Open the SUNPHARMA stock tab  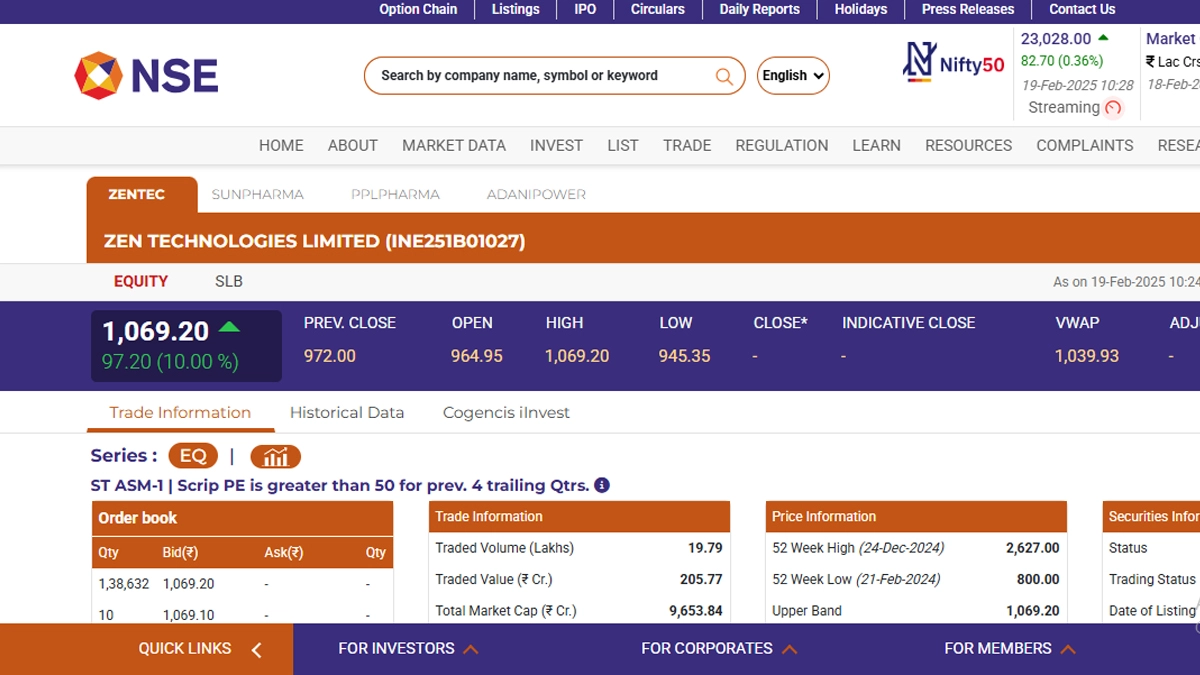tap(257, 194)
